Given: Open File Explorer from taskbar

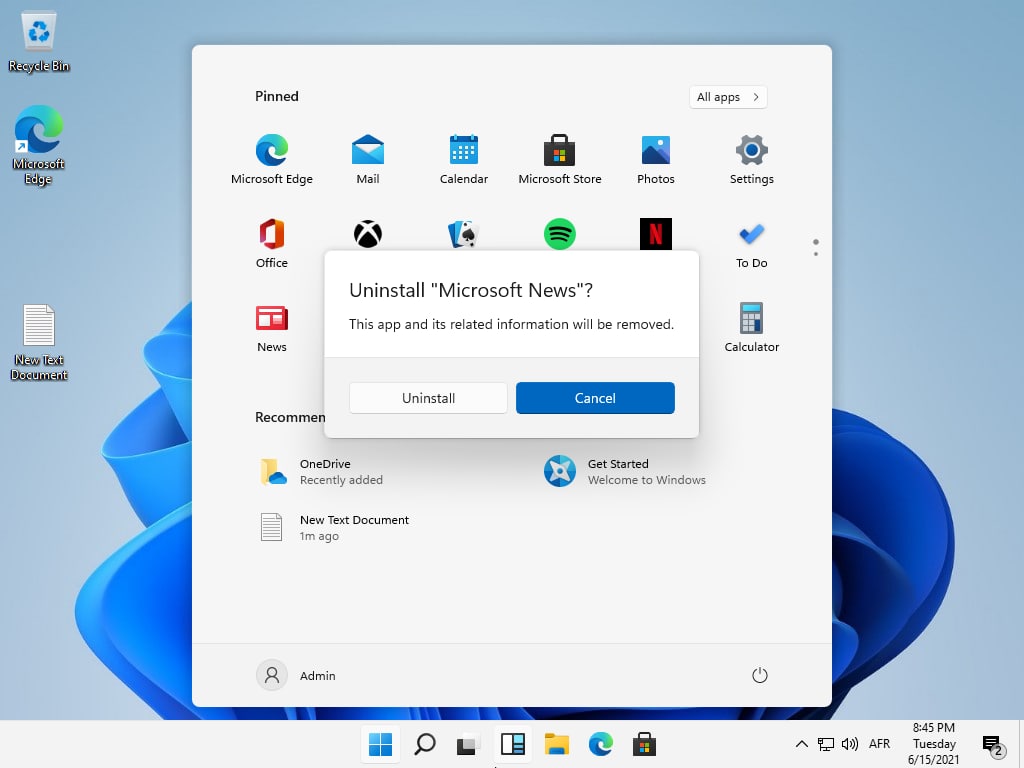Looking at the screenshot, I should 556,744.
